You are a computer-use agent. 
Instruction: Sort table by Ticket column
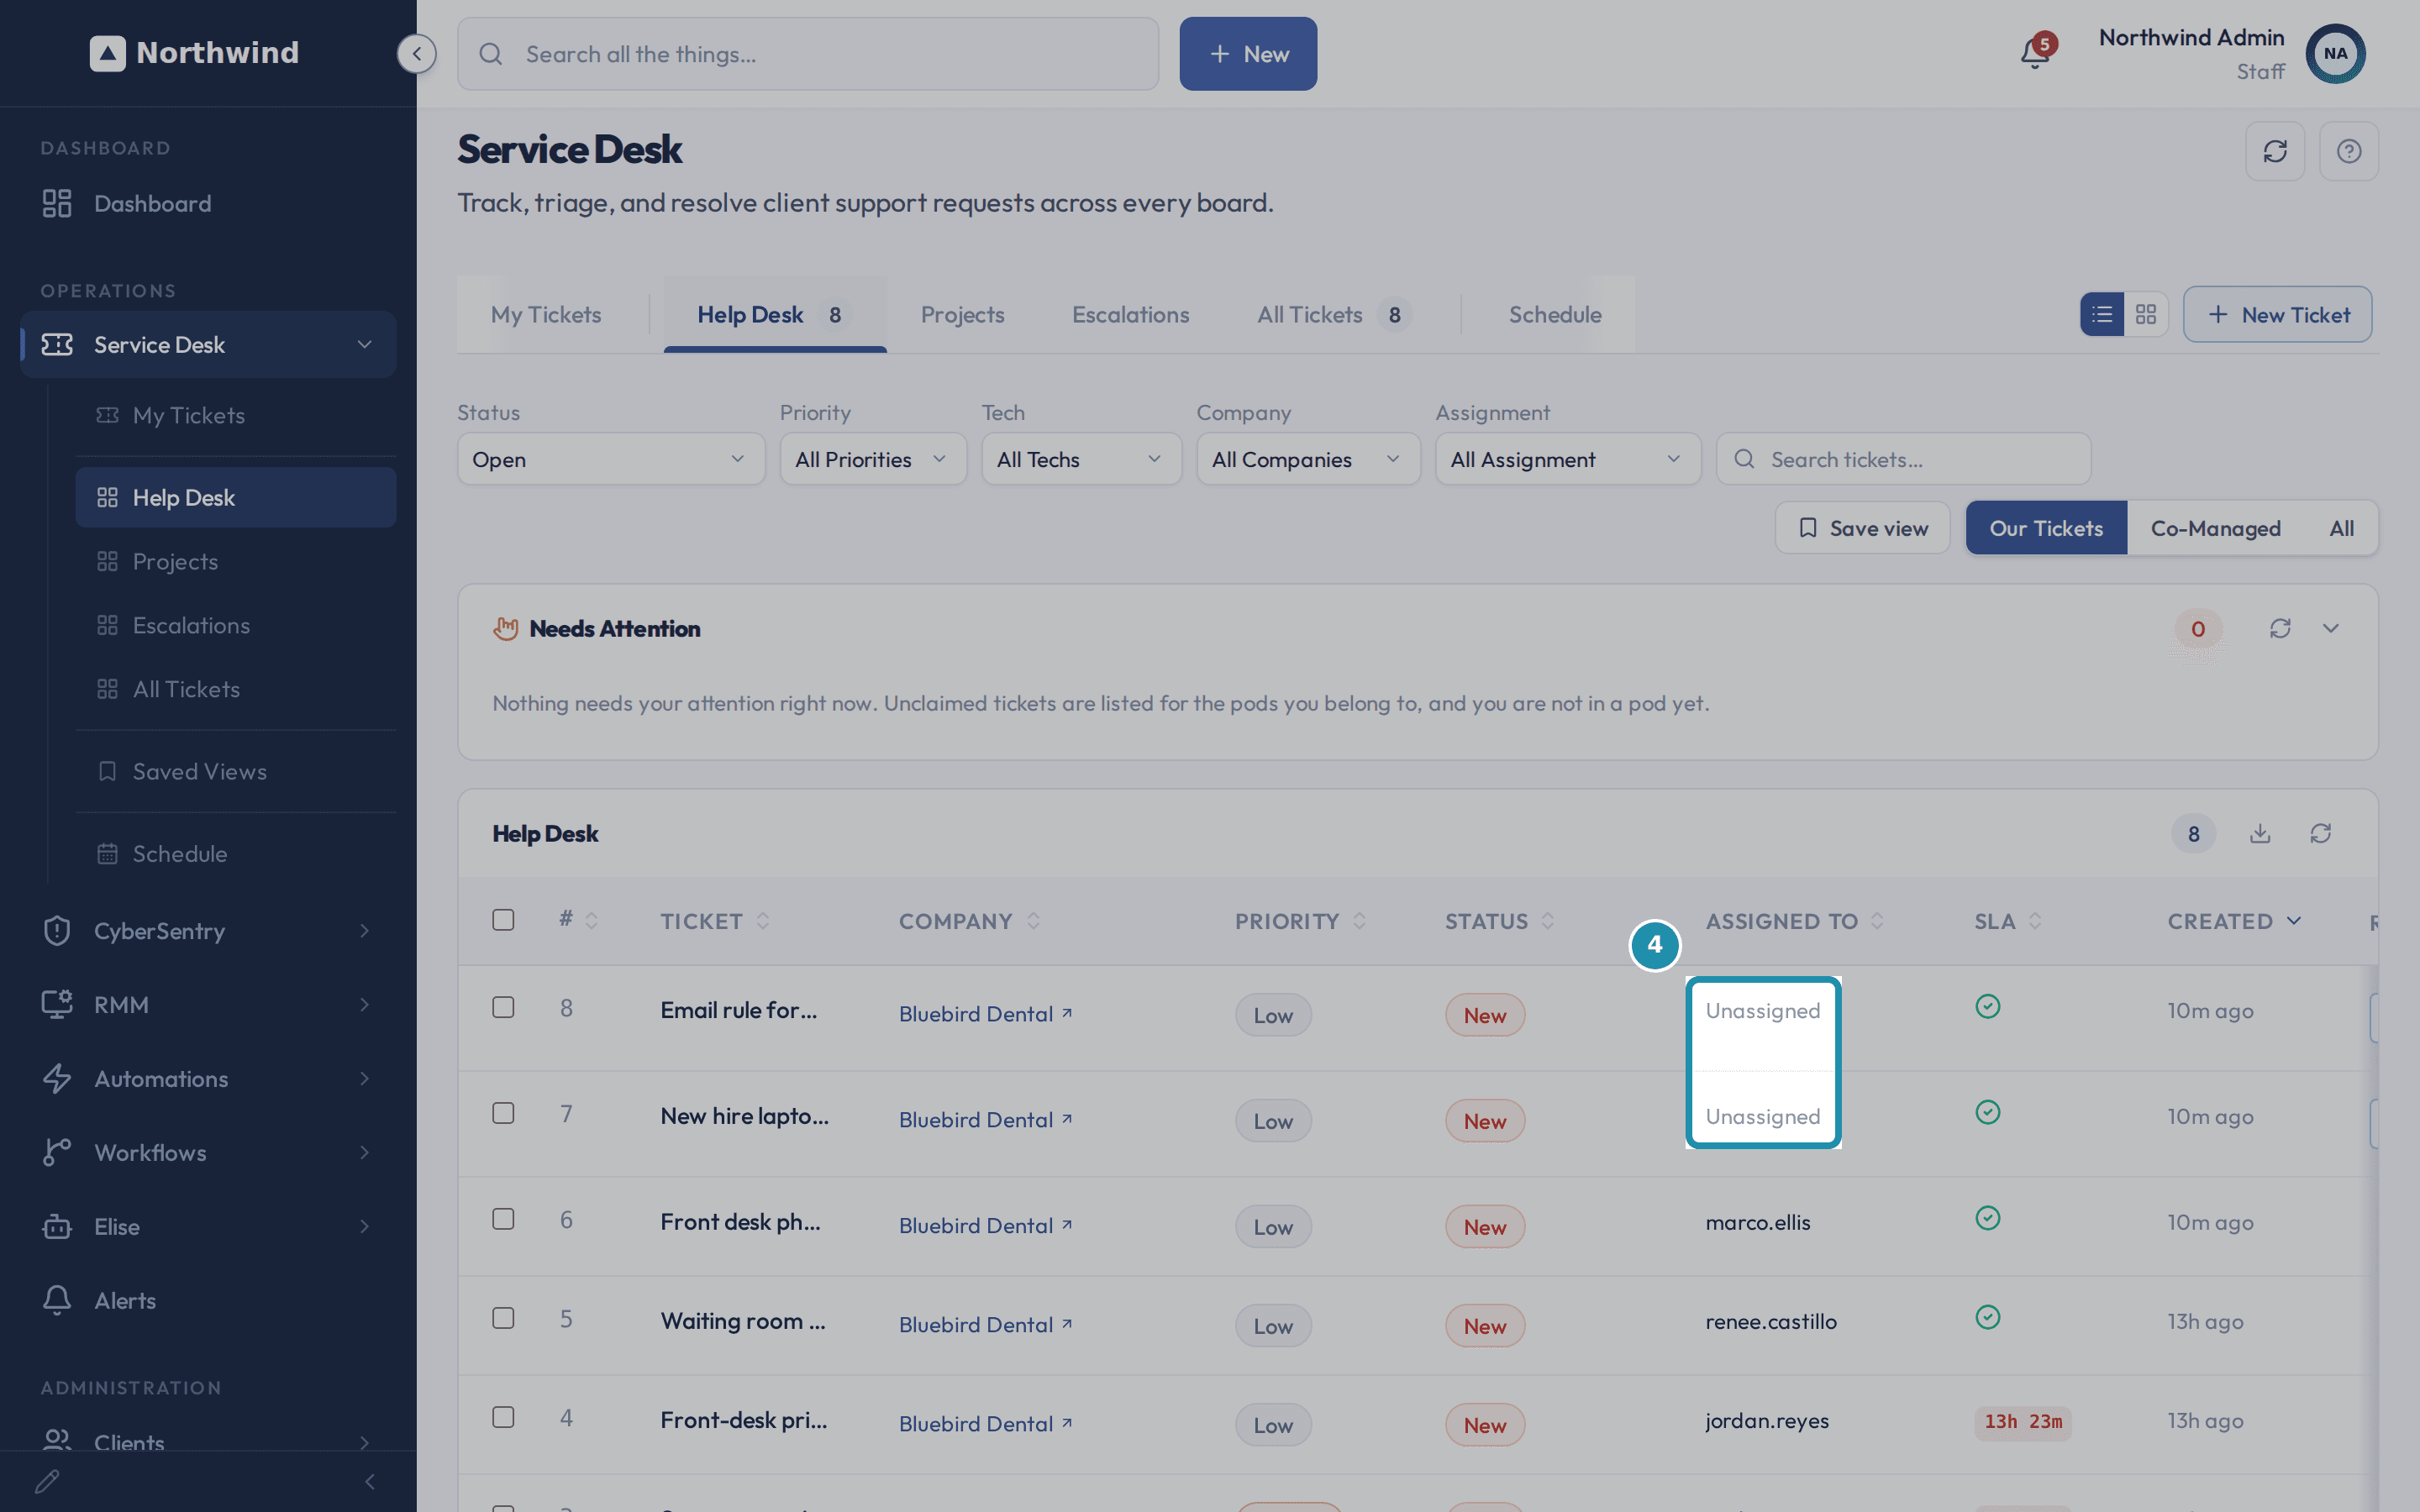click(715, 921)
